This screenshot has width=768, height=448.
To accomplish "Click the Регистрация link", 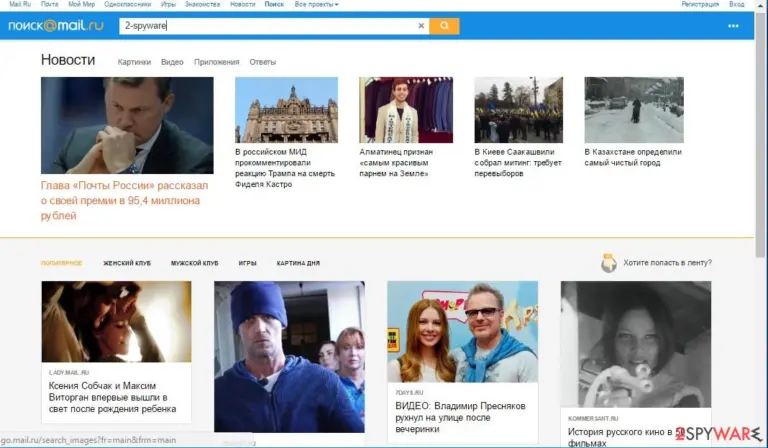I will pyautogui.click(x=700, y=4).
